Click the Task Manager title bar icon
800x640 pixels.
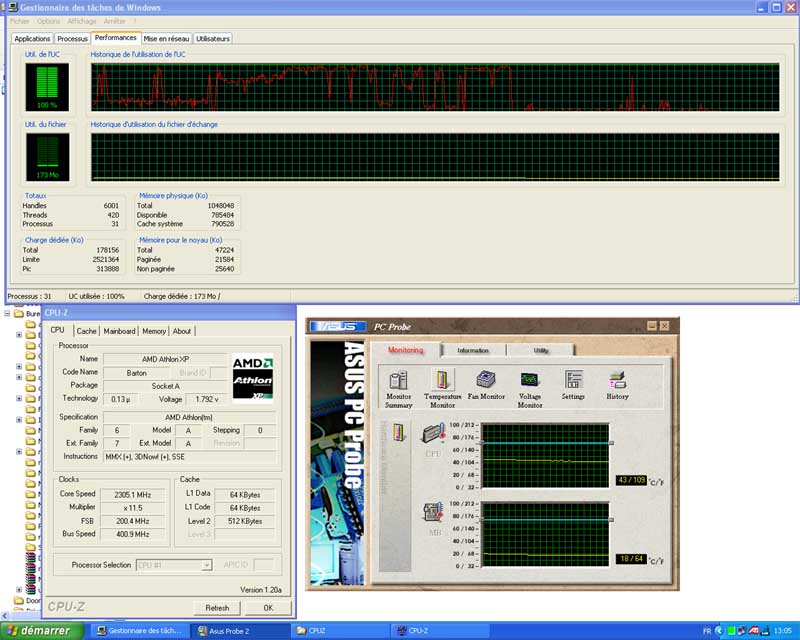(13, 7)
